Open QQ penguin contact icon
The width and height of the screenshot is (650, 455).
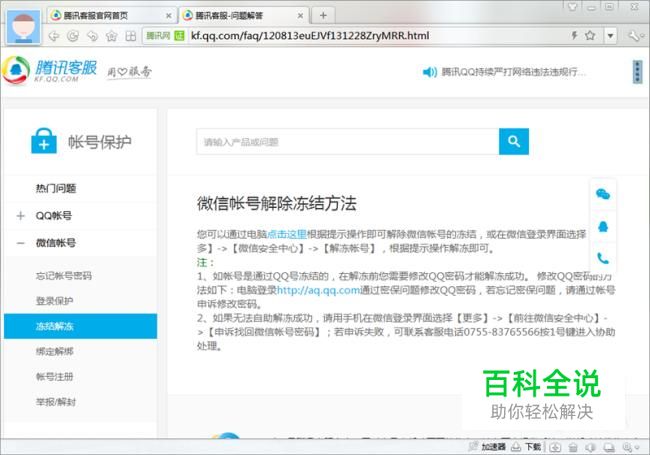point(603,226)
